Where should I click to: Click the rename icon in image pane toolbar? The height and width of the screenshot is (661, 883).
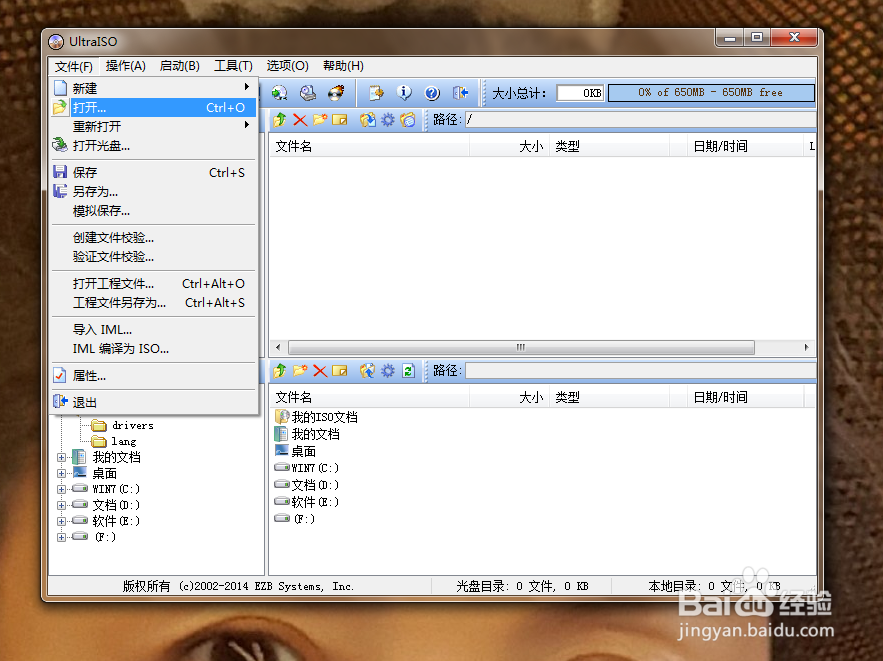[340, 119]
